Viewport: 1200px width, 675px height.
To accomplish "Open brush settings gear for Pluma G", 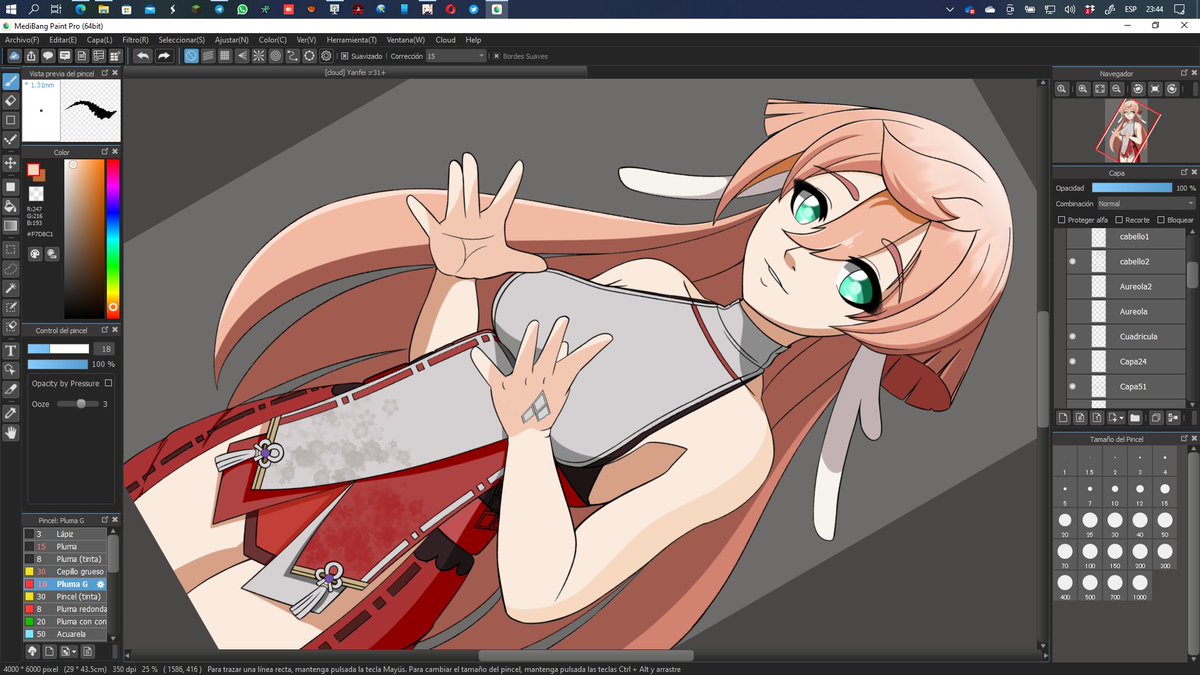I will [100, 584].
